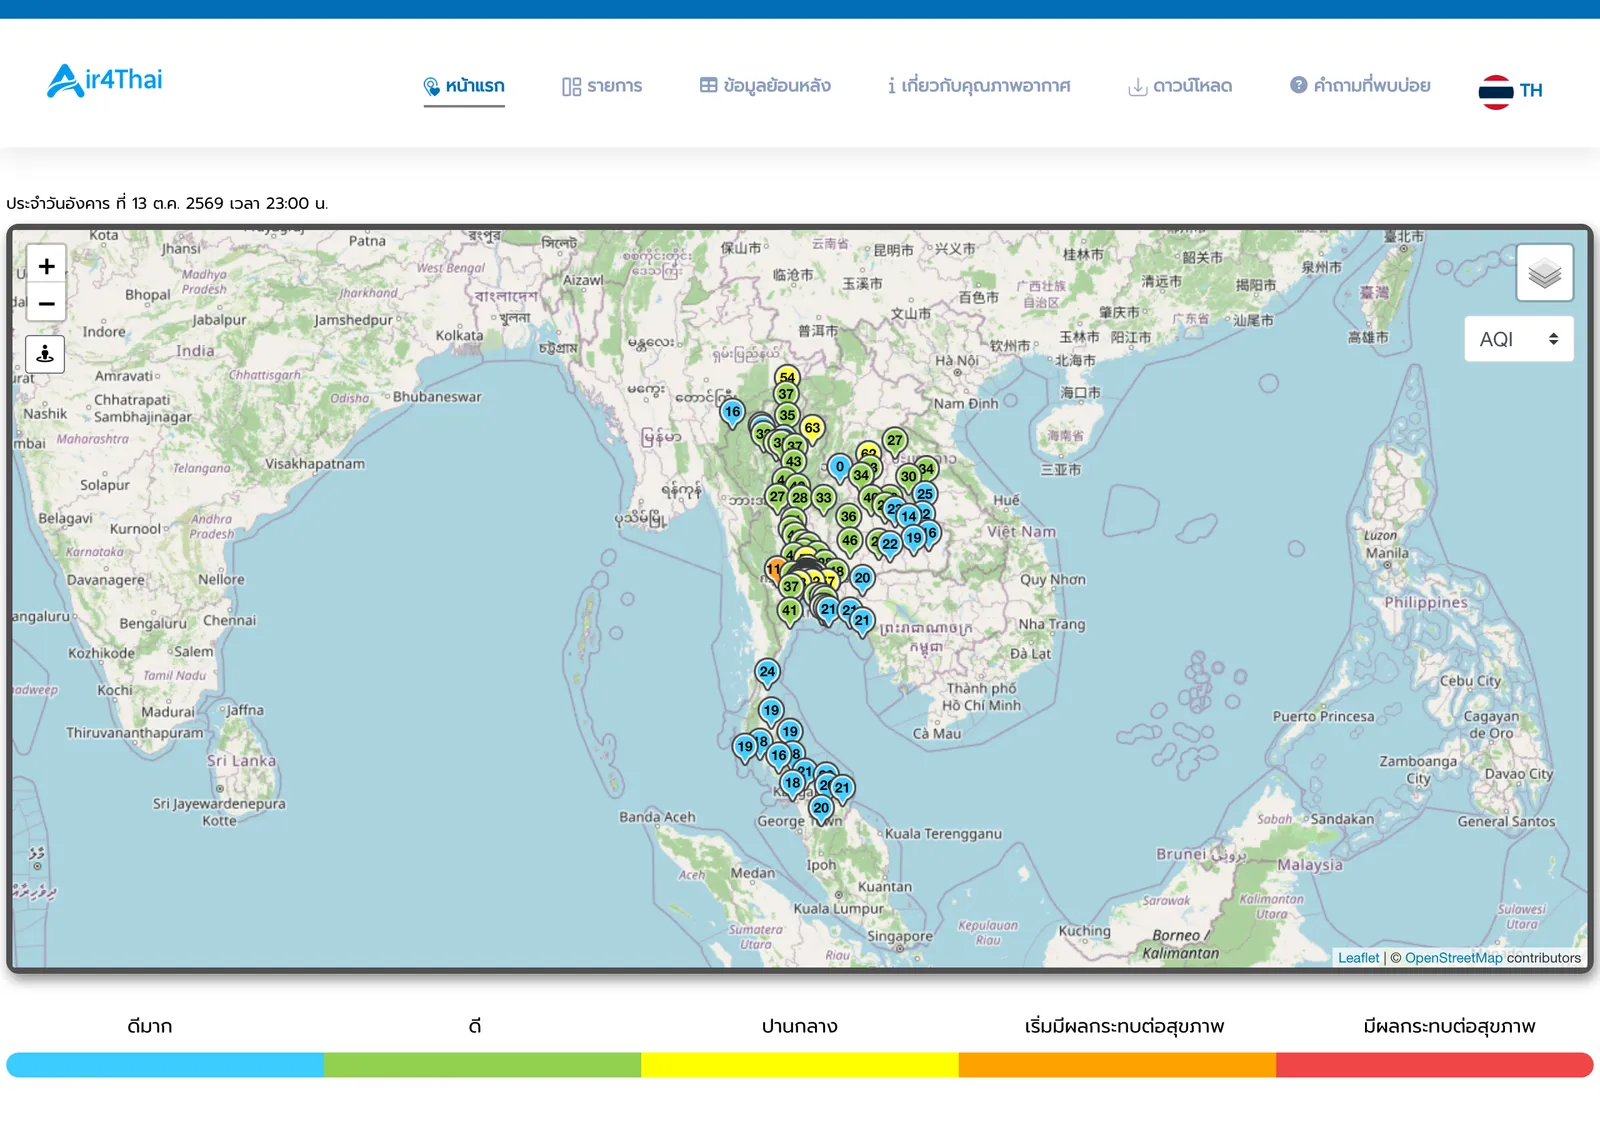Open the ดาวน์โหลด download page
Viewport: 1600px width, 1125px height.
(1180, 86)
